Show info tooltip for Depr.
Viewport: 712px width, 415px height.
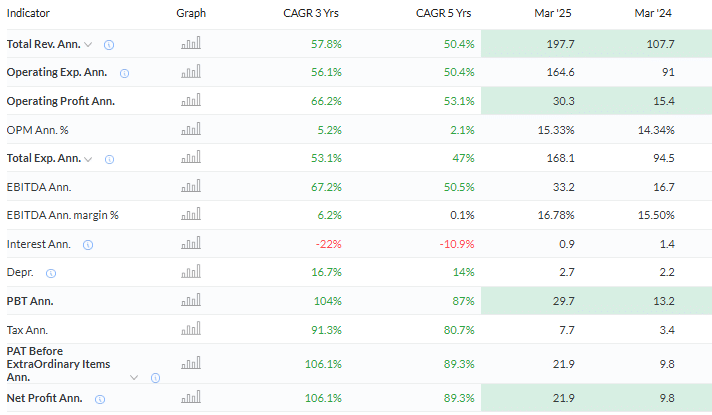tap(51, 273)
